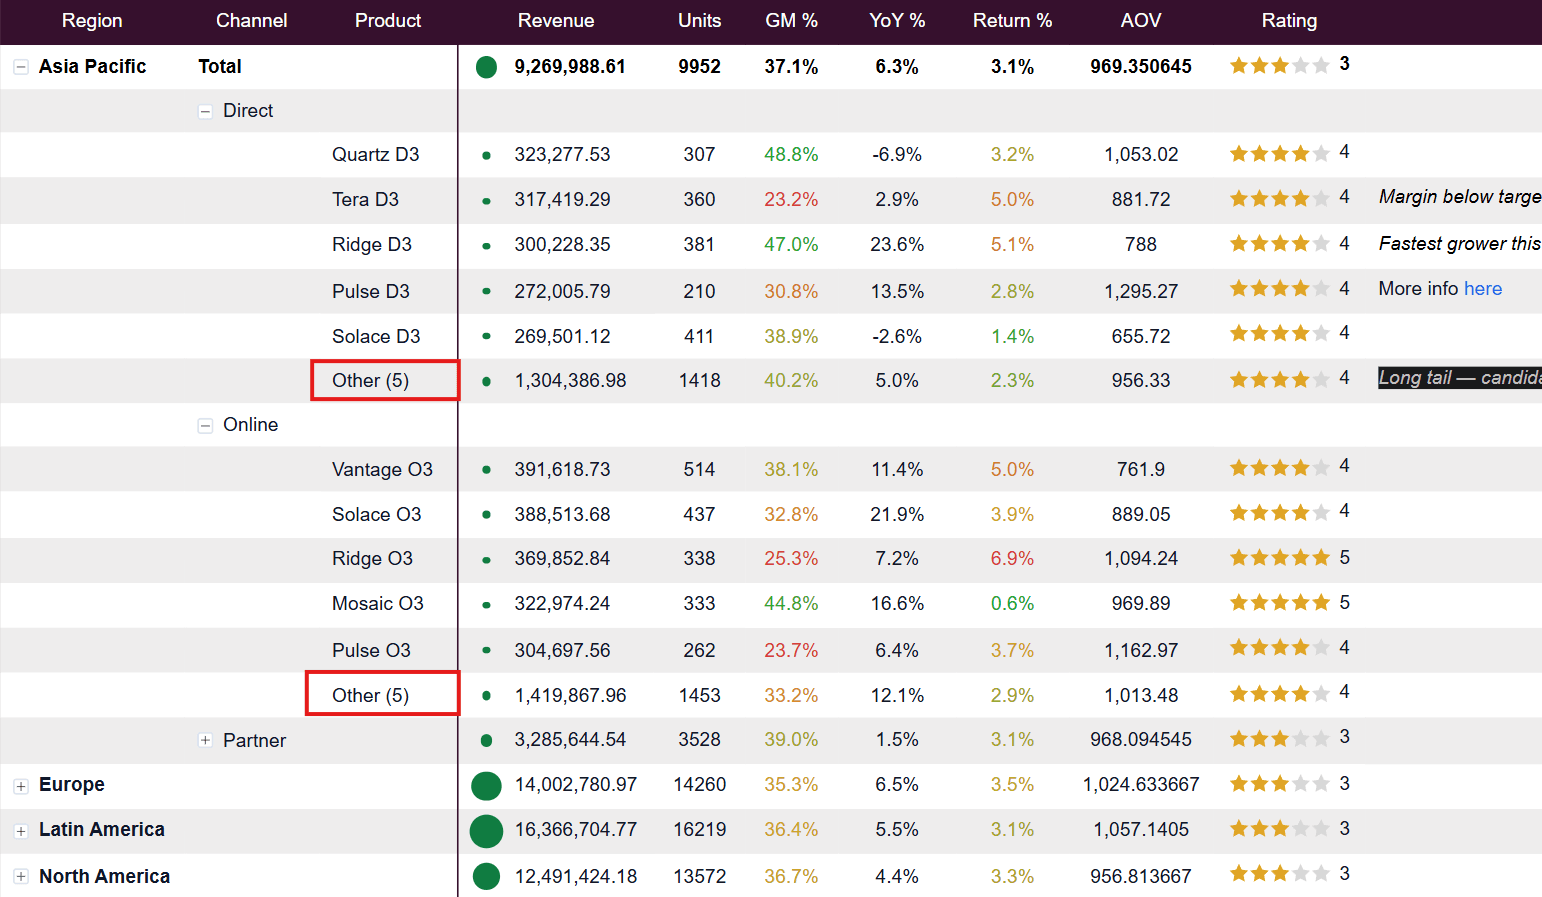Select the Vantage O3 product cell
The image size is (1542, 897).
[x=382, y=470]
